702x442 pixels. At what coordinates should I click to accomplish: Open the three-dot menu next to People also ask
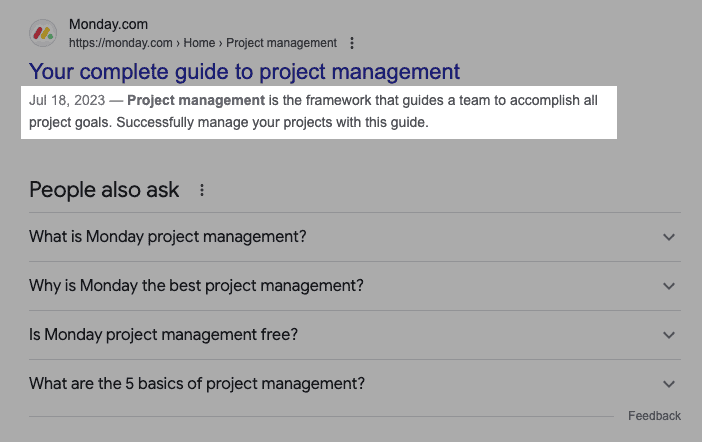[202, 190]
